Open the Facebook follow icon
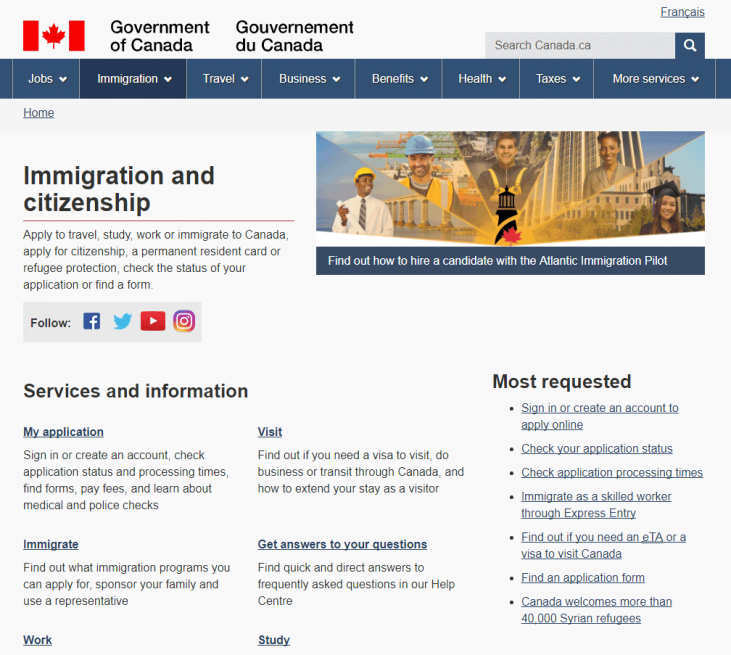The image size is (731, 655). (92, 321)
